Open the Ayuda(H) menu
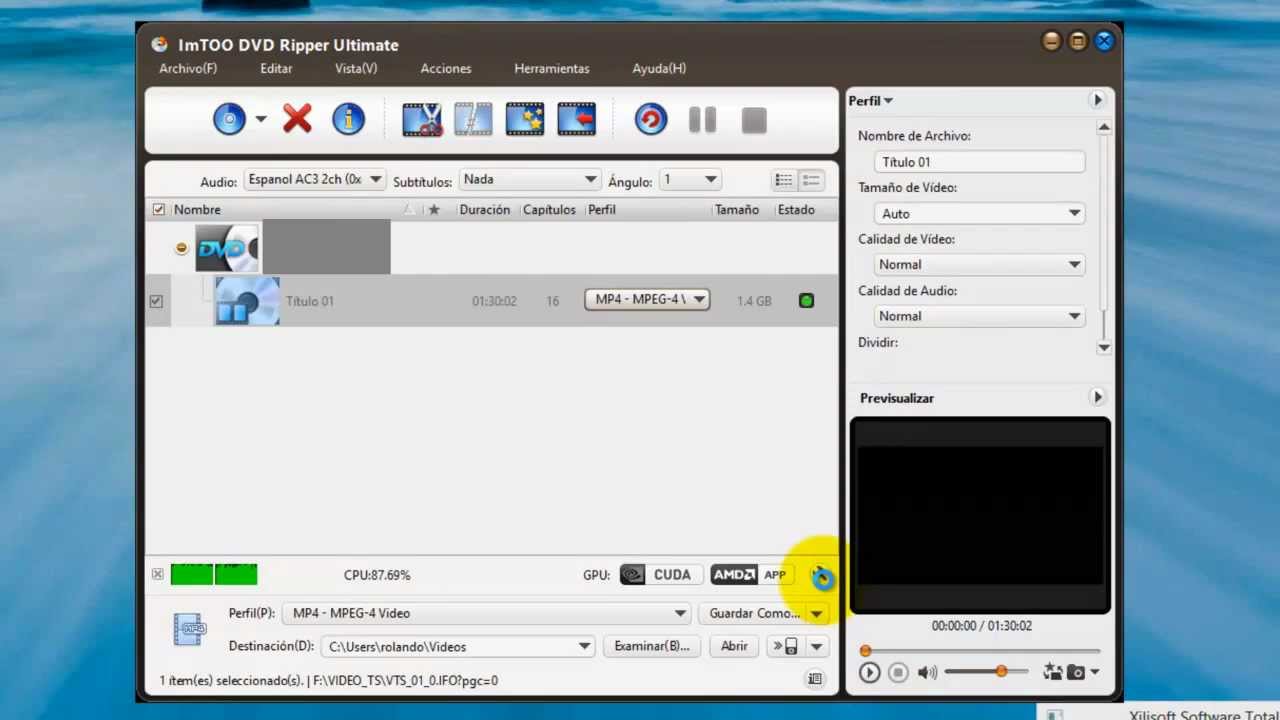 659,69
